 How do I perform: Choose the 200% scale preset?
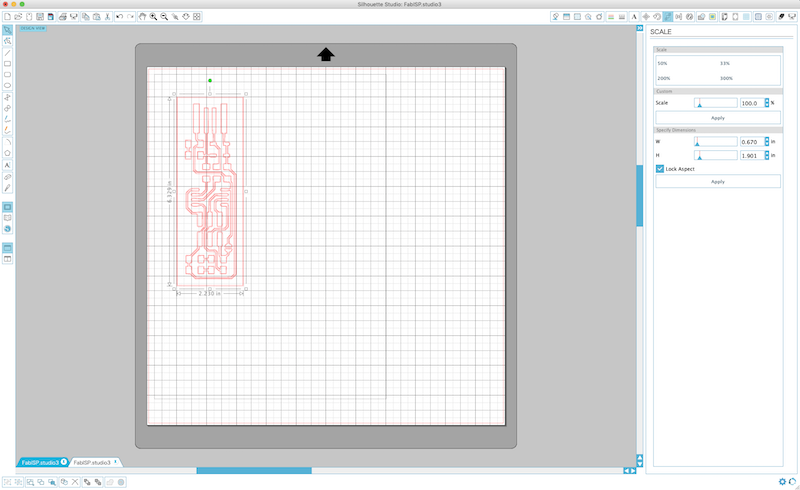(664, 78)
